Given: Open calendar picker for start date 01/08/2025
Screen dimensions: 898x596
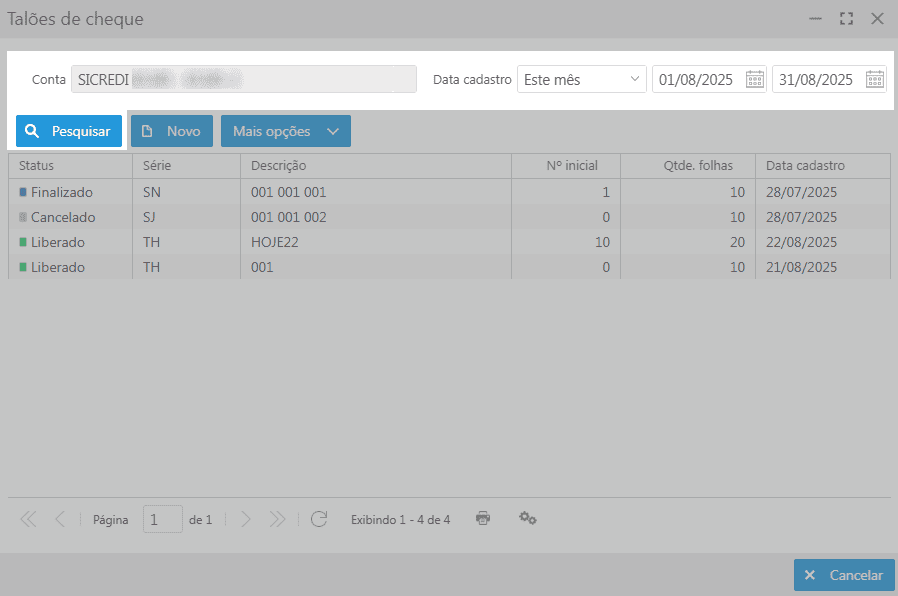Looking at the screenshot, I should tap(755, 80).
